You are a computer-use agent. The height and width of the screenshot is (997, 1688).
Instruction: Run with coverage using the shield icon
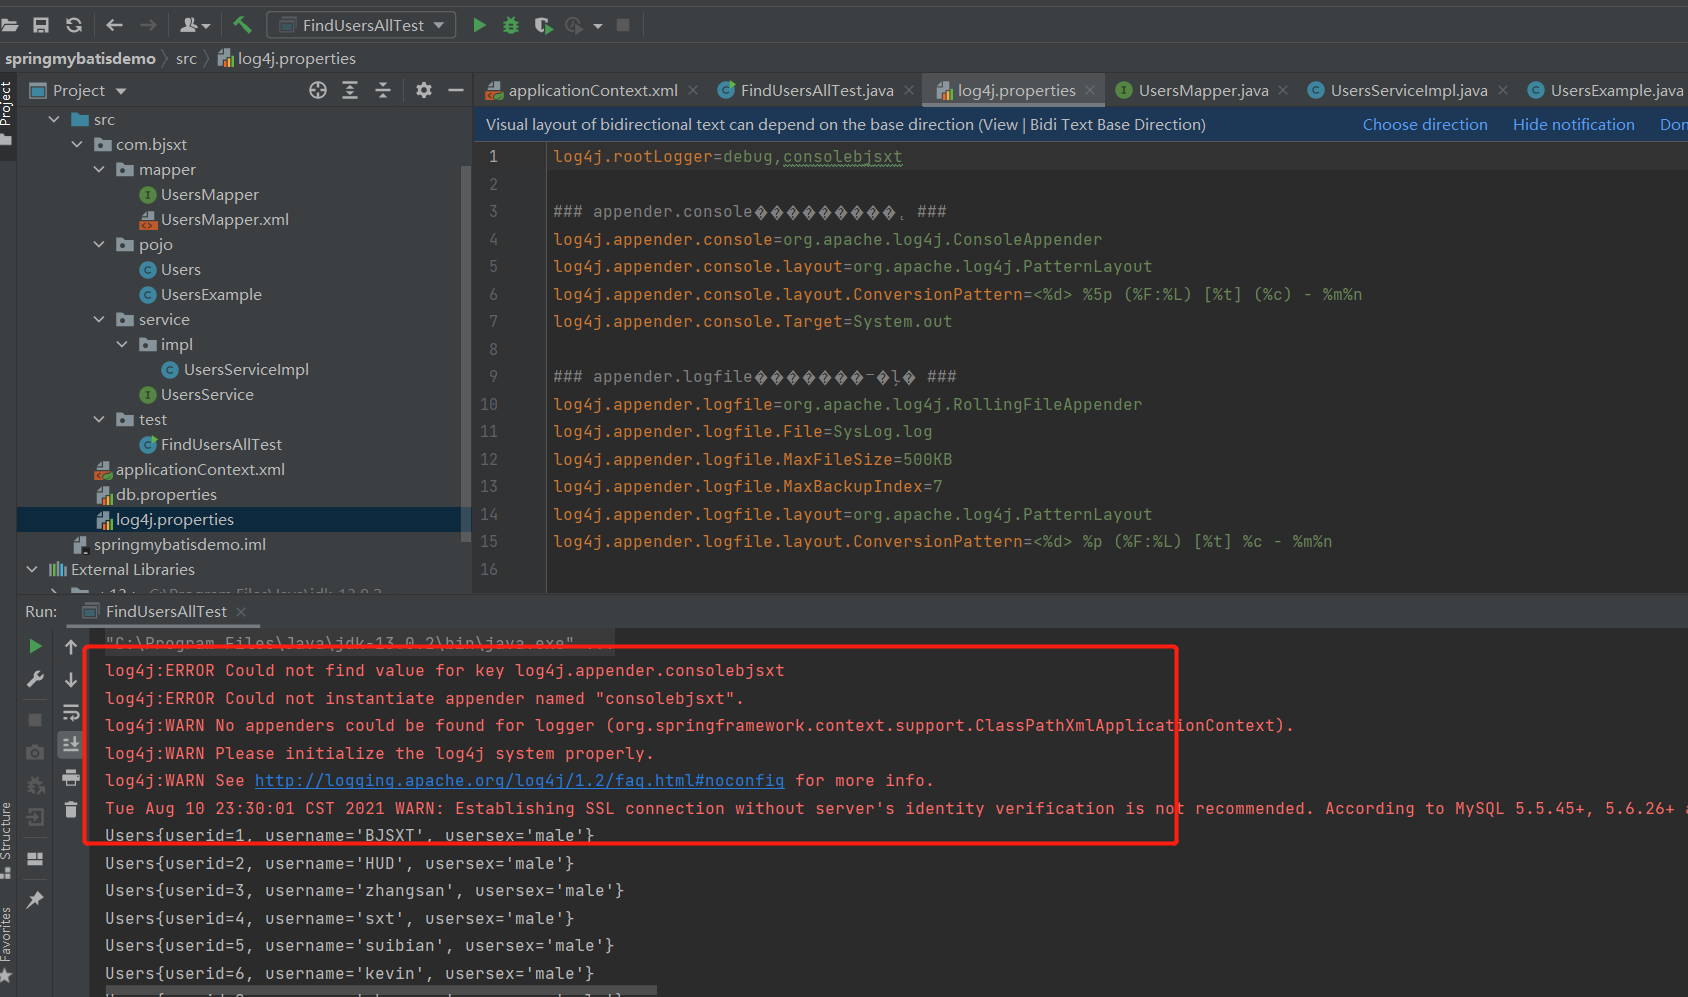point(543,25)
